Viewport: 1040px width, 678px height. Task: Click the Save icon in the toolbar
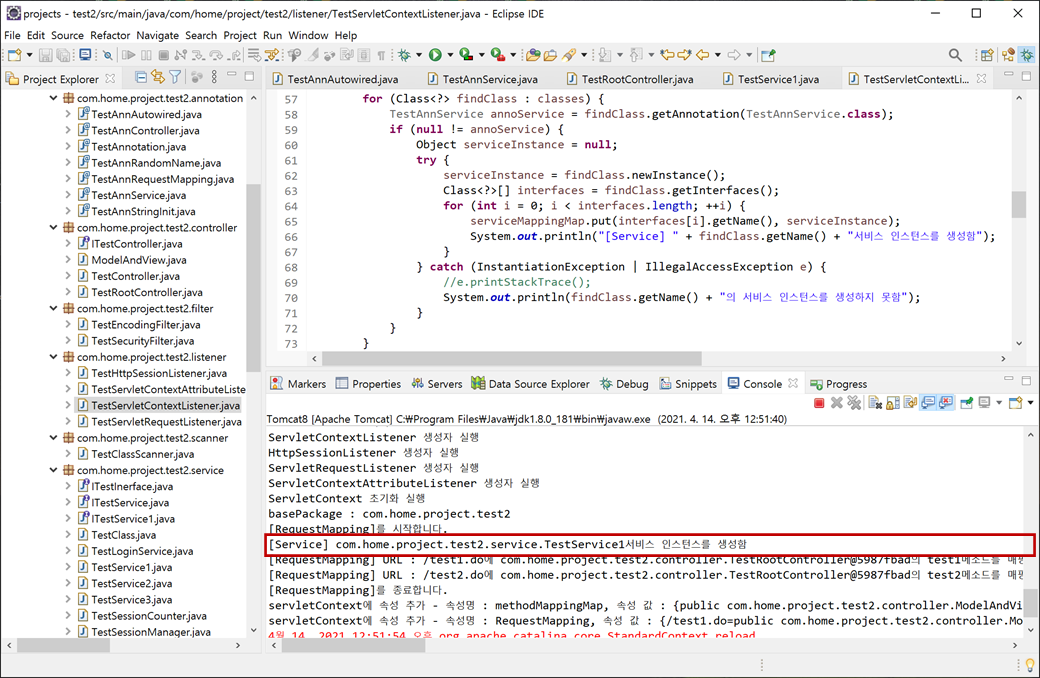pos(45,55)
